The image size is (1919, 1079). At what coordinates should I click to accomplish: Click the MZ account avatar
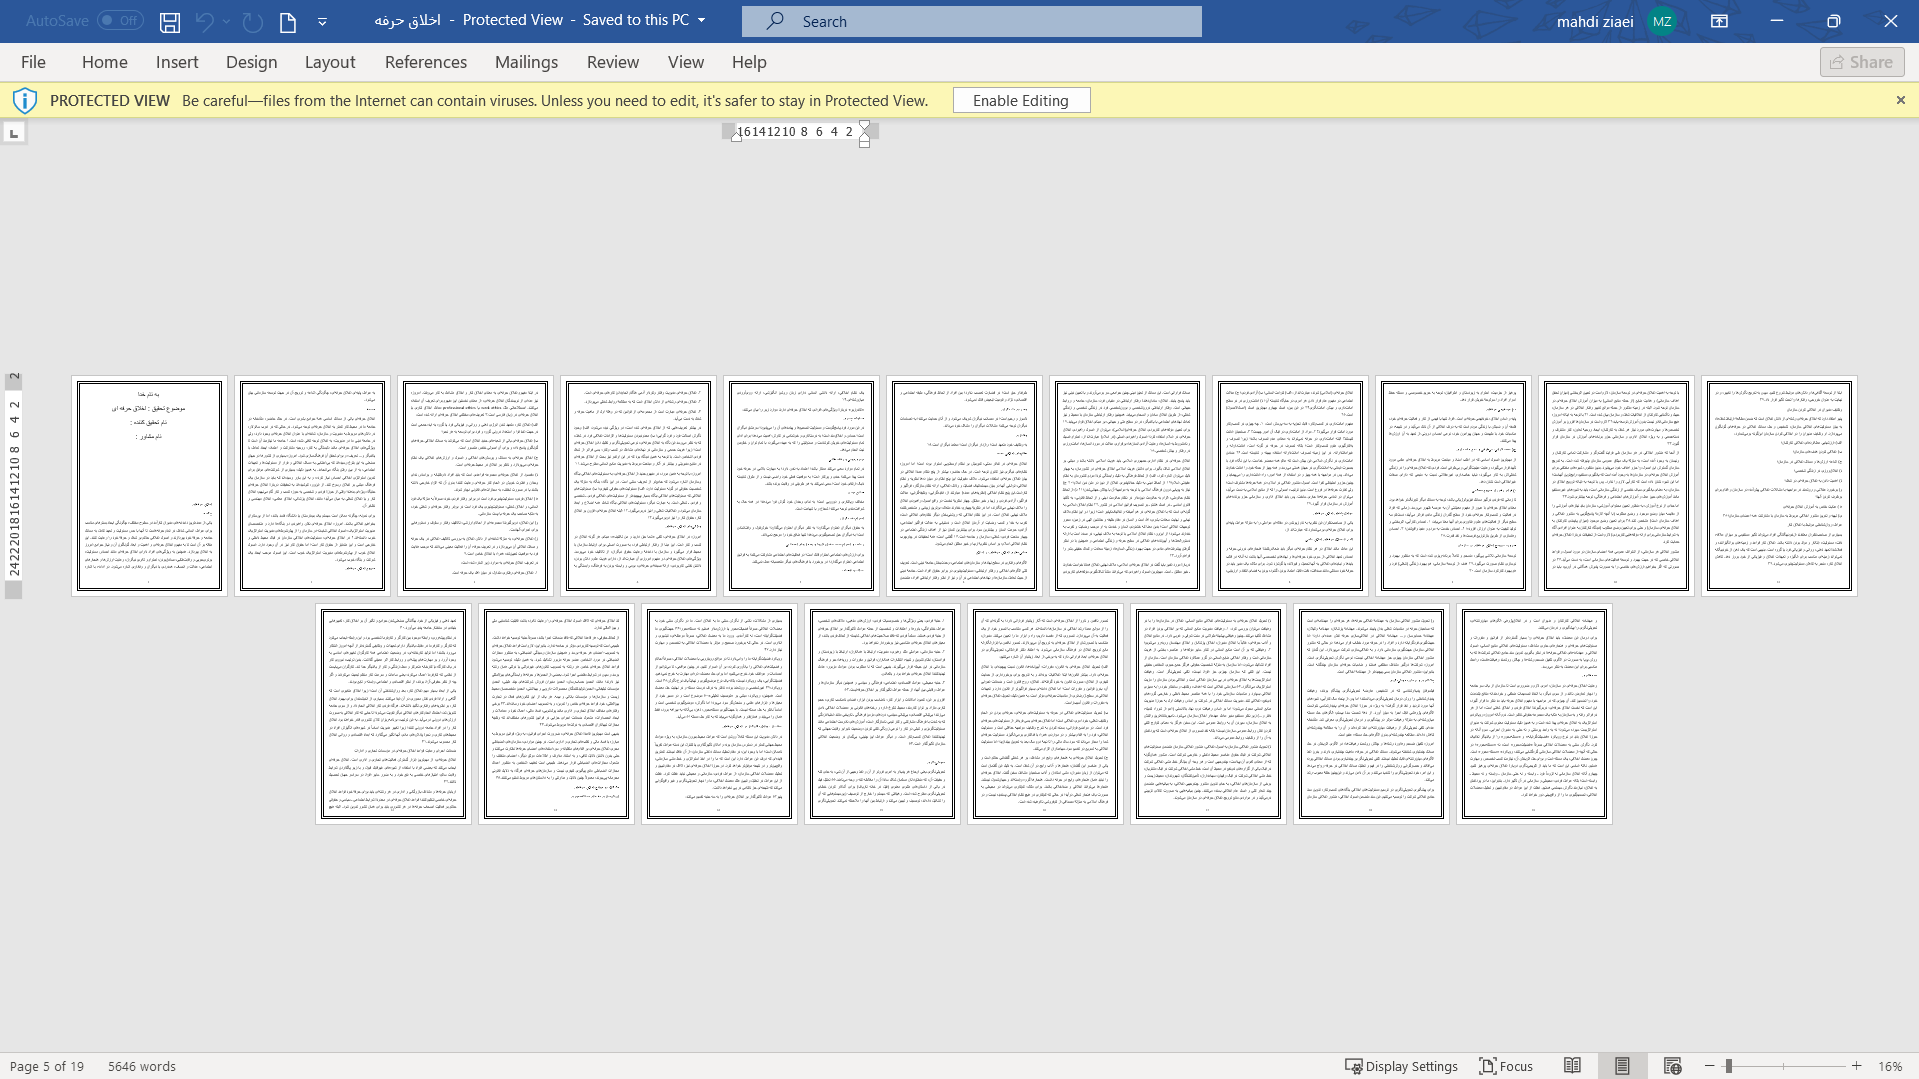1662,21
